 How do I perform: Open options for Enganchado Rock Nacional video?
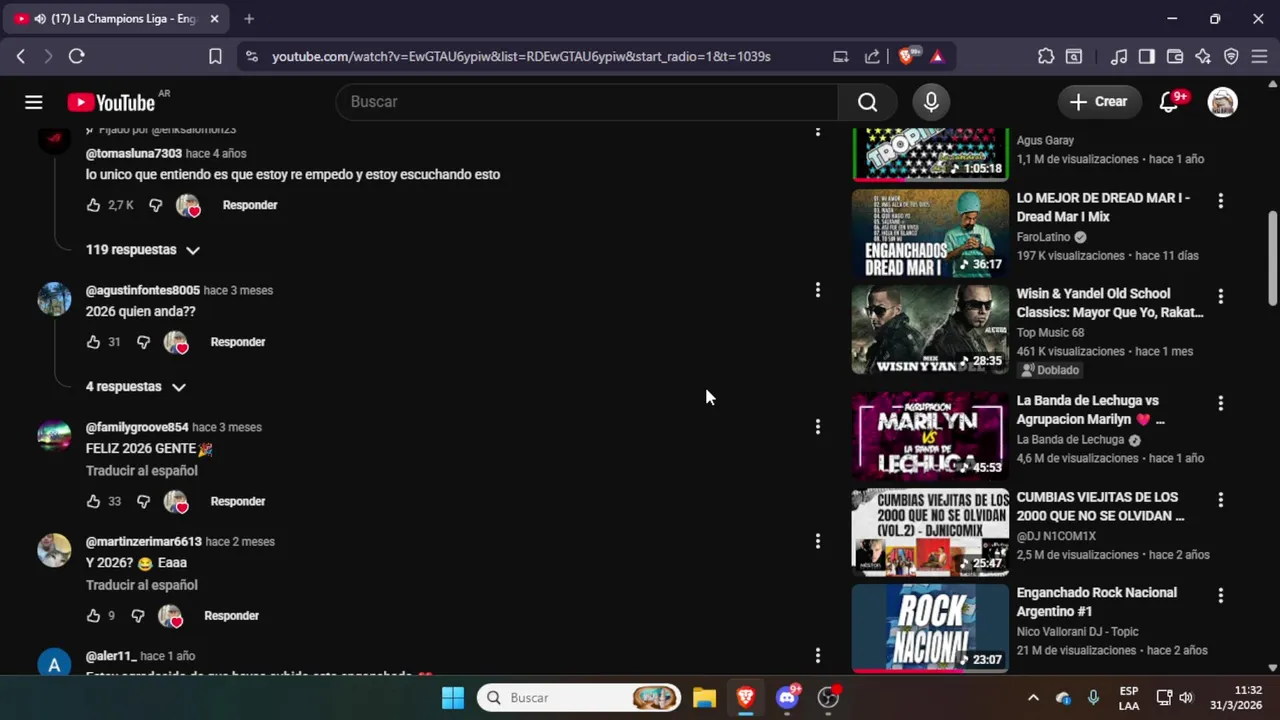(1220, 596)
